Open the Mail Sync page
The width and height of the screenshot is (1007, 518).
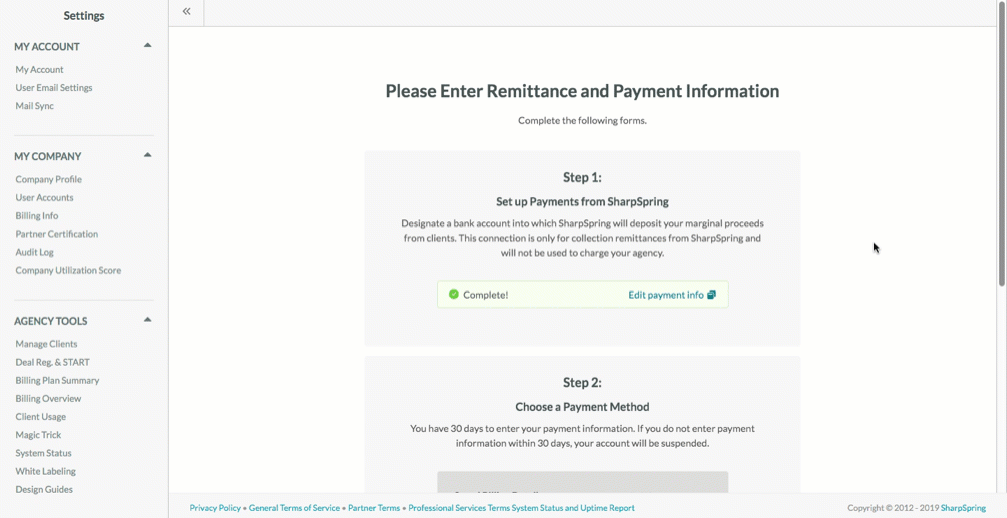pyautogui.click(x=35, y=106)
